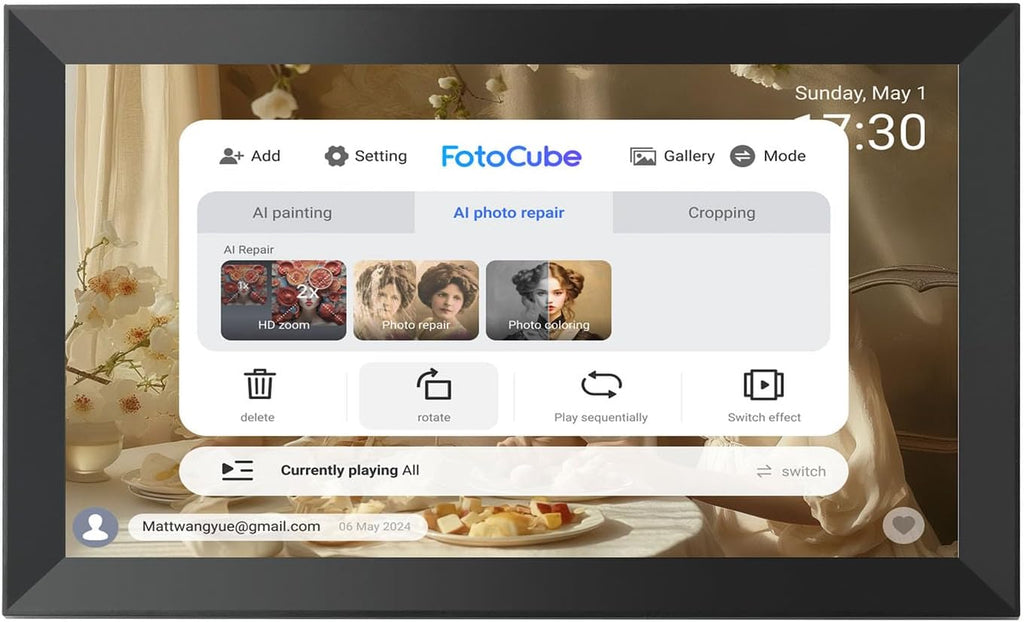Viewport: 1024px width, 622px height.
Task: Open Setting via the gear icon
Action: tap(336, 156)
